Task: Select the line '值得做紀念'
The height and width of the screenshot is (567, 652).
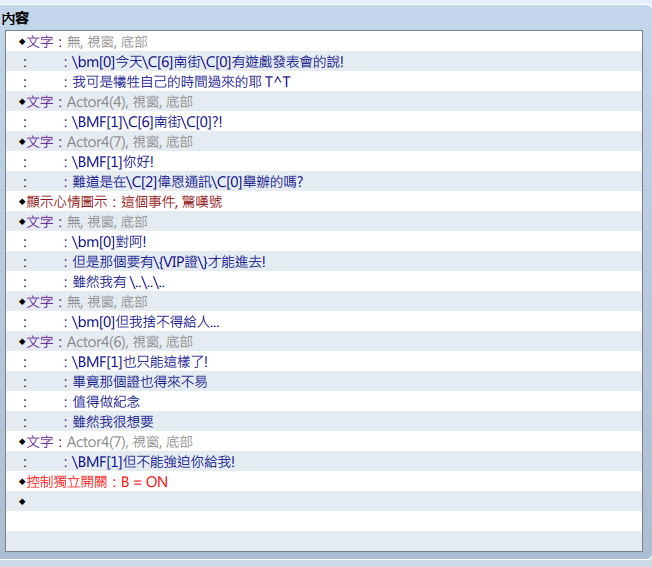Action: pos(324,401)
